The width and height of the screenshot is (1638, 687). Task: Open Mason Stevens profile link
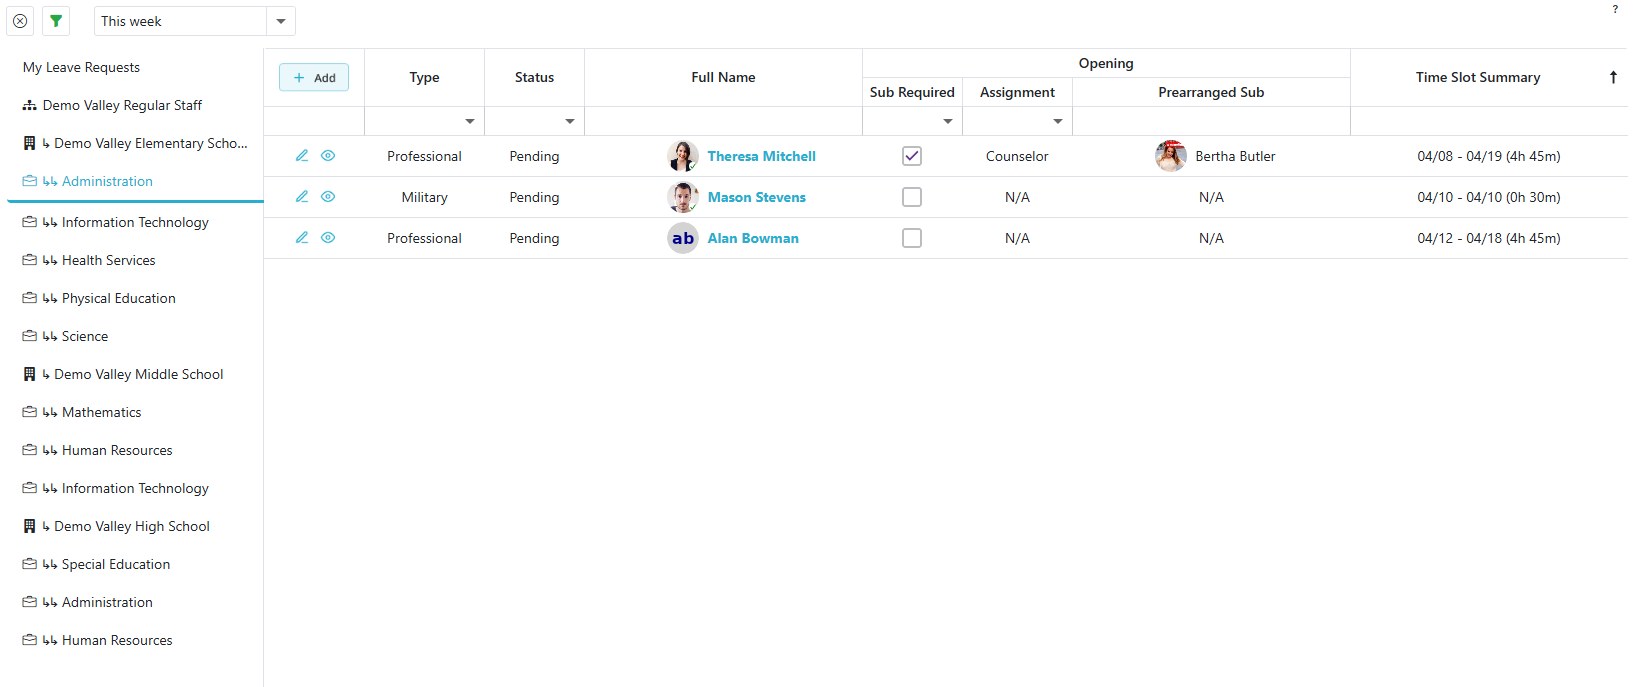[x=756, y=197]
